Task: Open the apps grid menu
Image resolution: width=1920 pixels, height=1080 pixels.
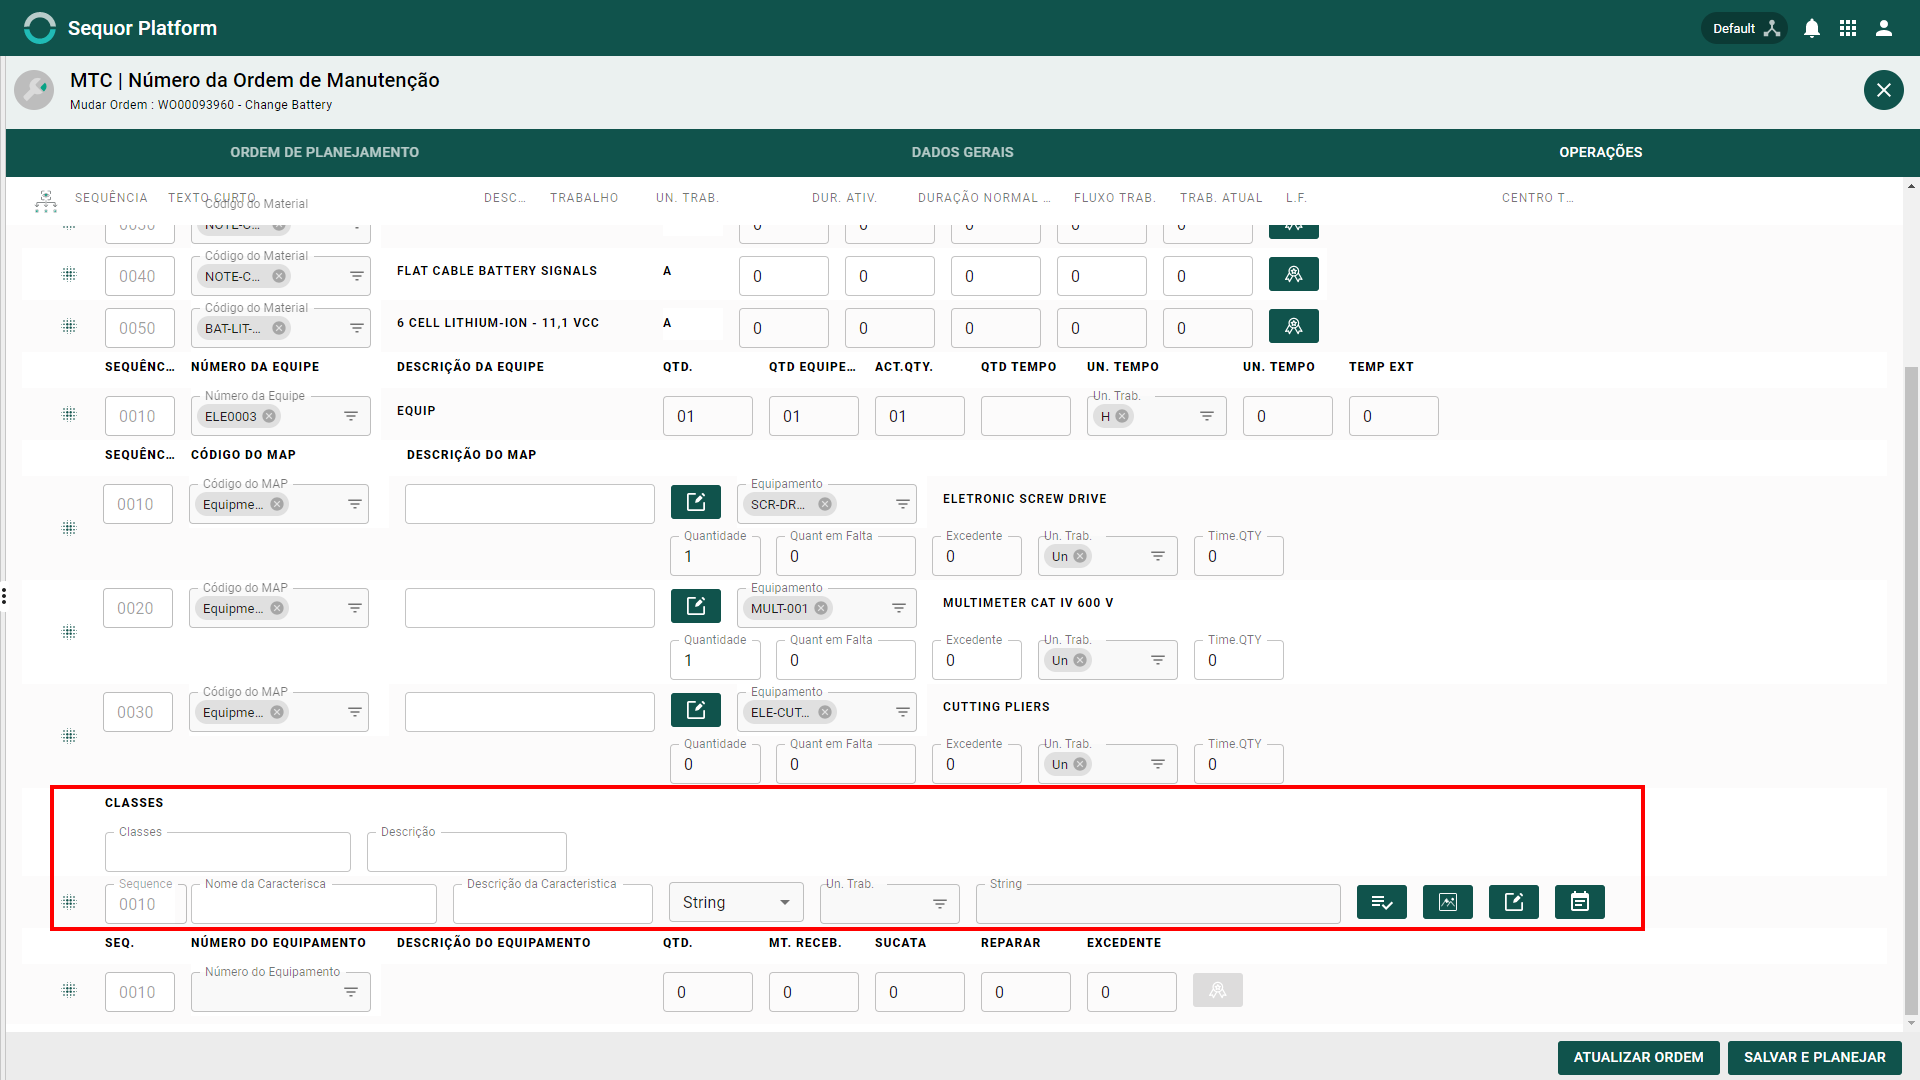Action: point(1848,28)
